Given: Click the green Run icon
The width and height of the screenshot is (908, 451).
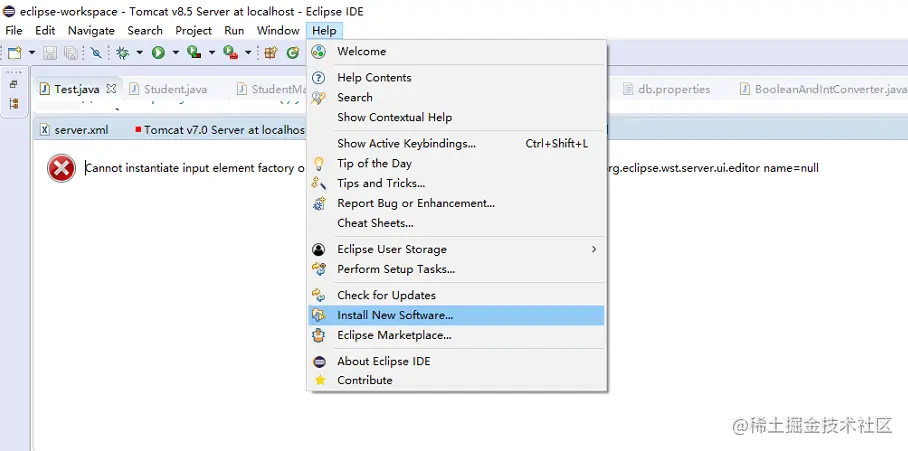Looking at the screenshot, I should (158, 53).
